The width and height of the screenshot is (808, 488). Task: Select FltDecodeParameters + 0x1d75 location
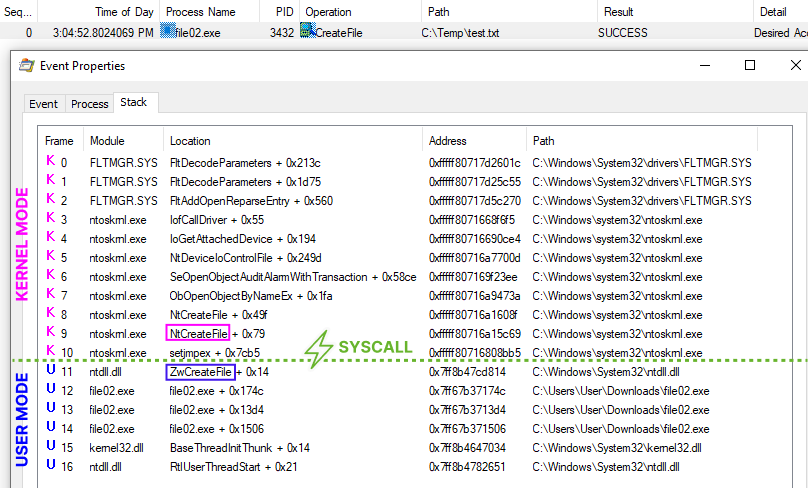pyautogui.click(x=245, y=182)
